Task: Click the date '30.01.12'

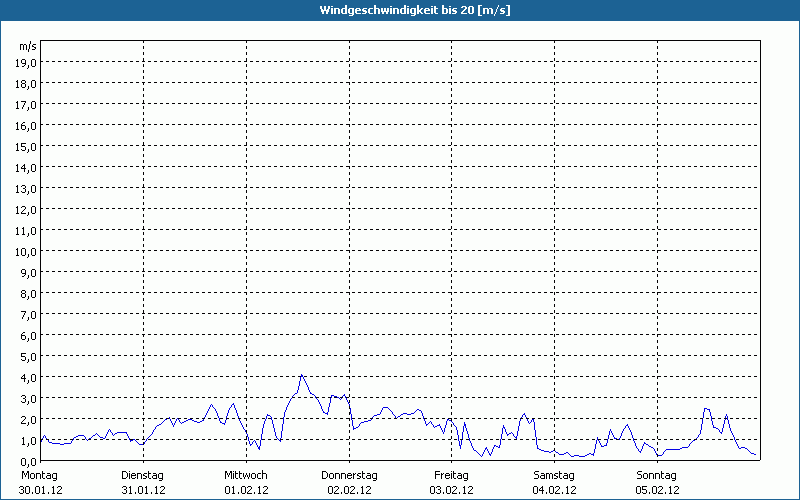Action: tap(40, 490)
